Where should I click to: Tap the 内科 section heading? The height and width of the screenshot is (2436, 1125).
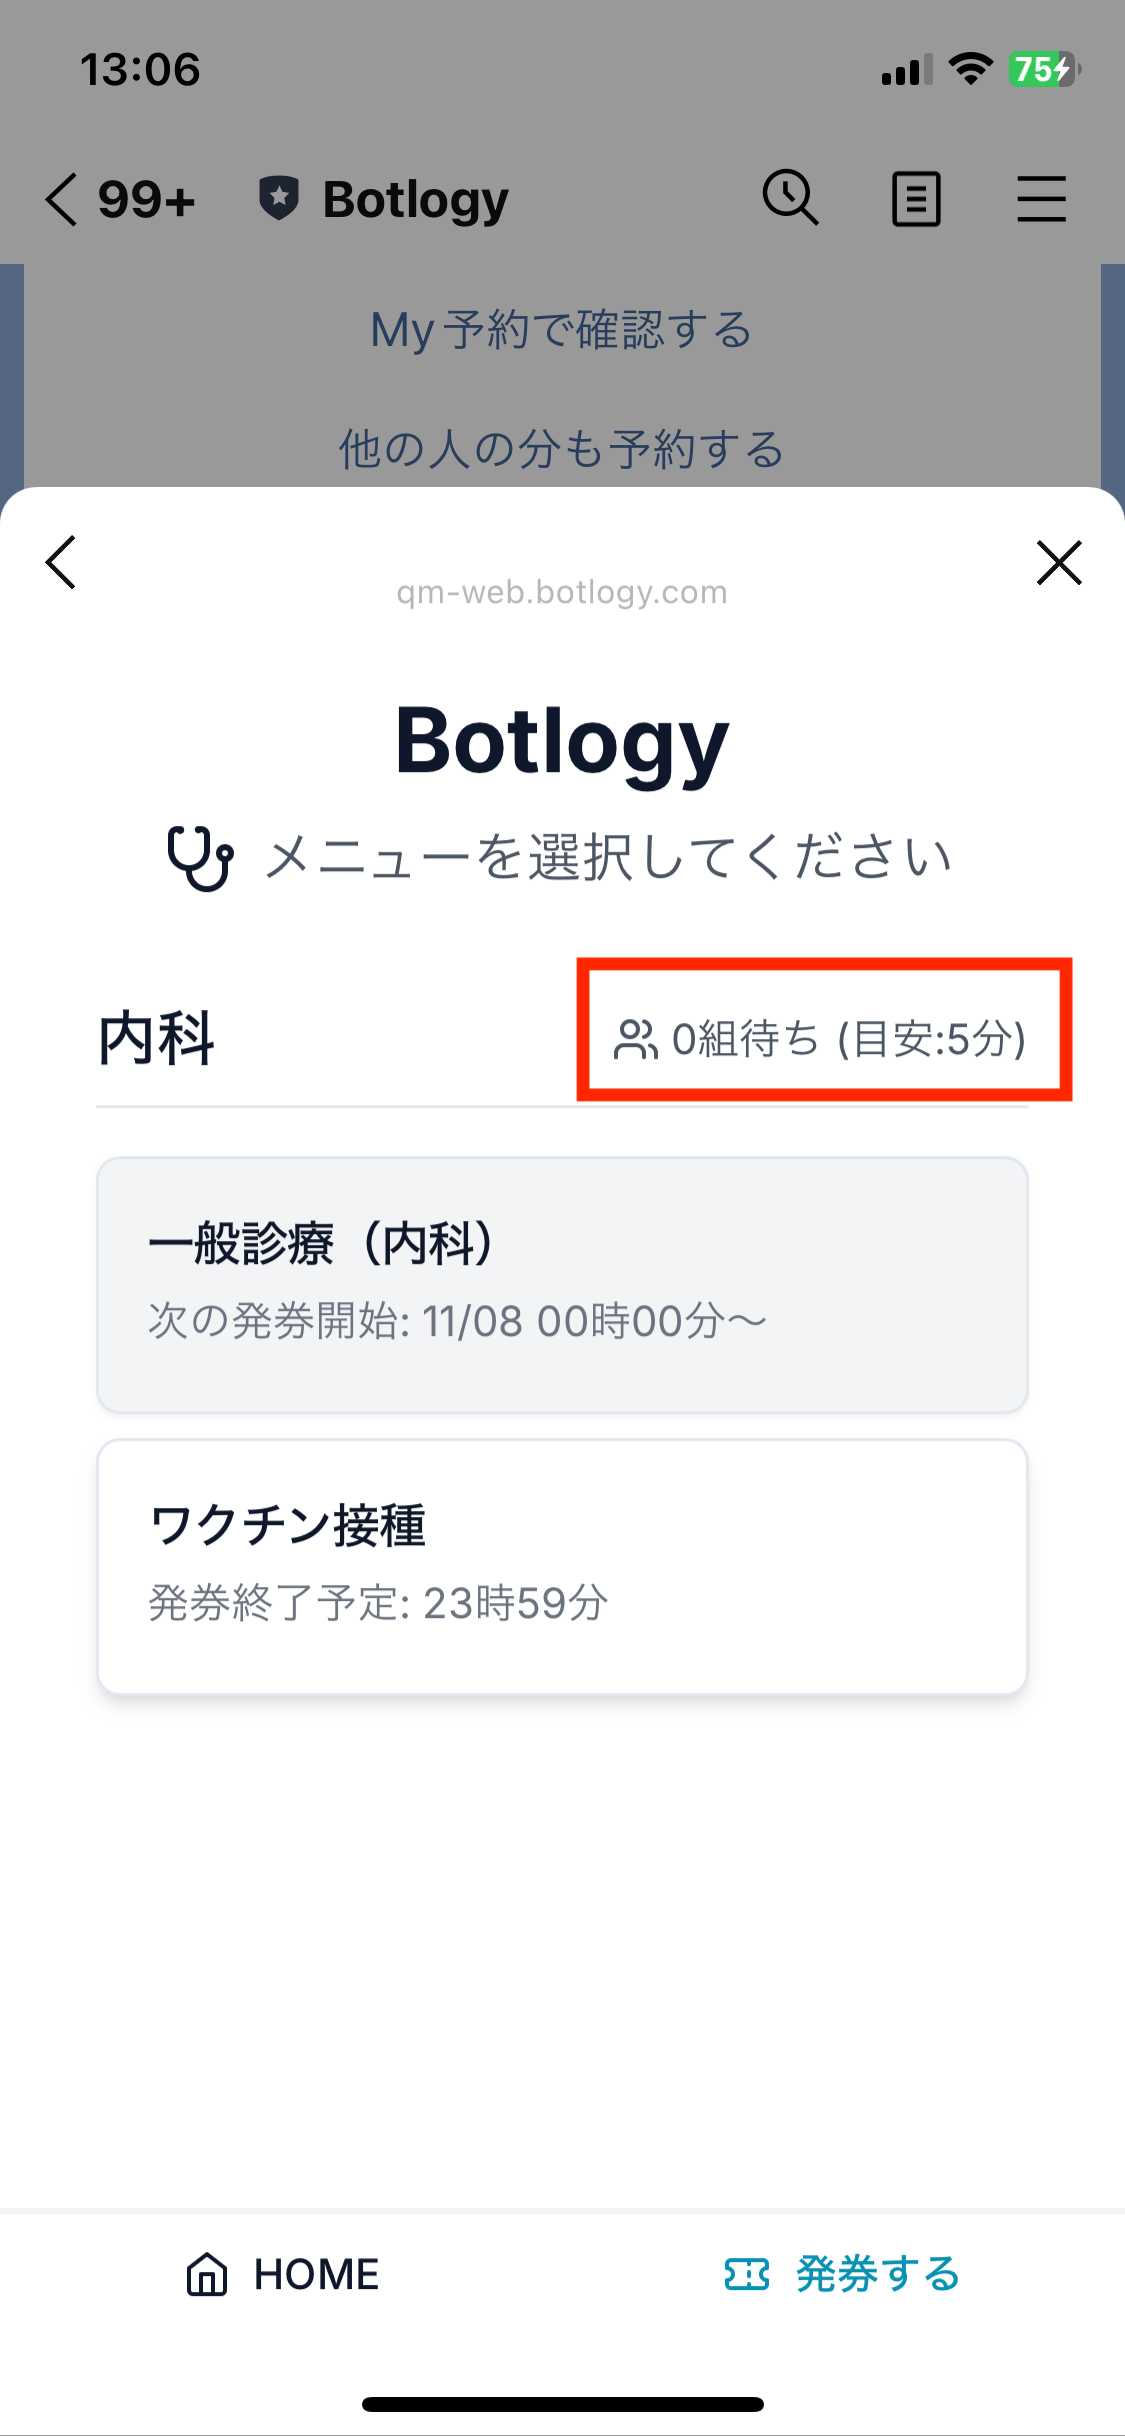tap(156, 1039)
